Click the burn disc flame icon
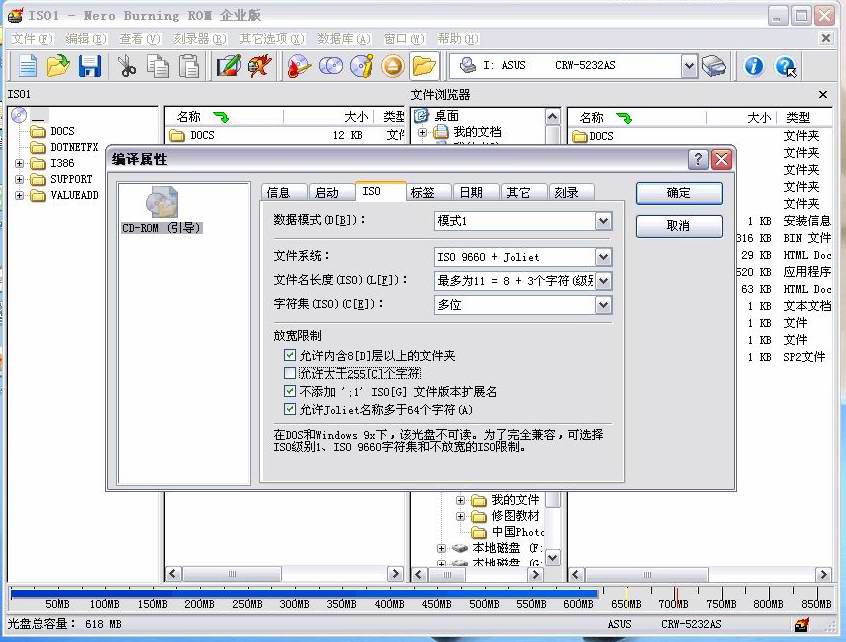Screen dimensions: 846x642 [299, 66]
